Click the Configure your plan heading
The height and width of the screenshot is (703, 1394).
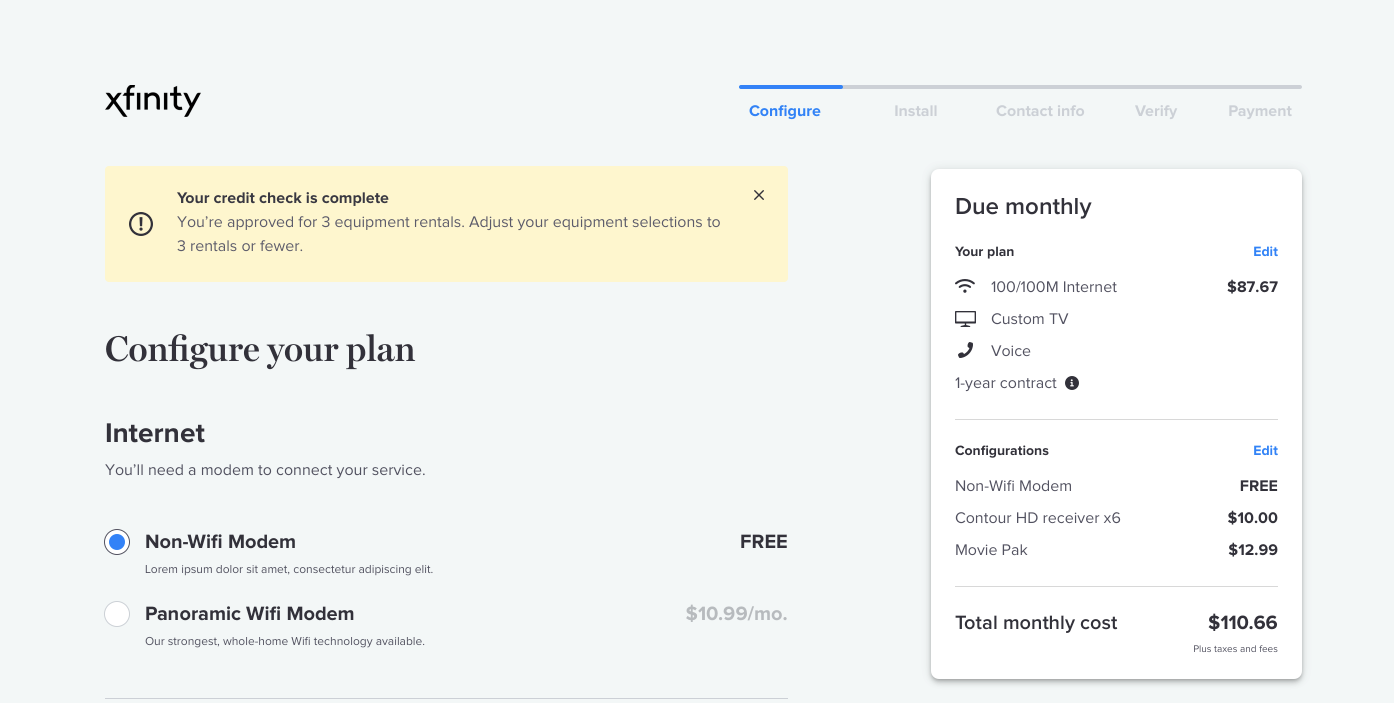tap(260, 350)
